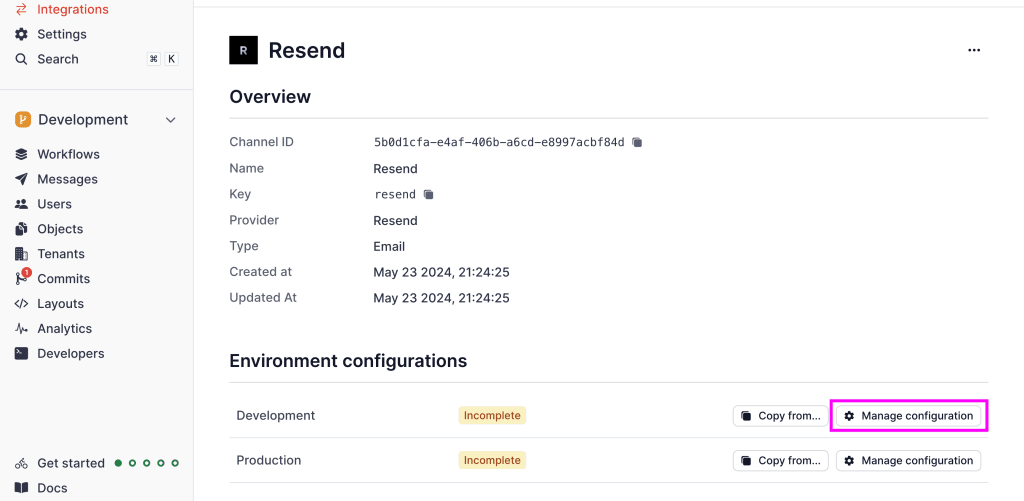Click the Type value 'Email'
The height and width of the screenshot is (501, 1024).
click(389, 246)
